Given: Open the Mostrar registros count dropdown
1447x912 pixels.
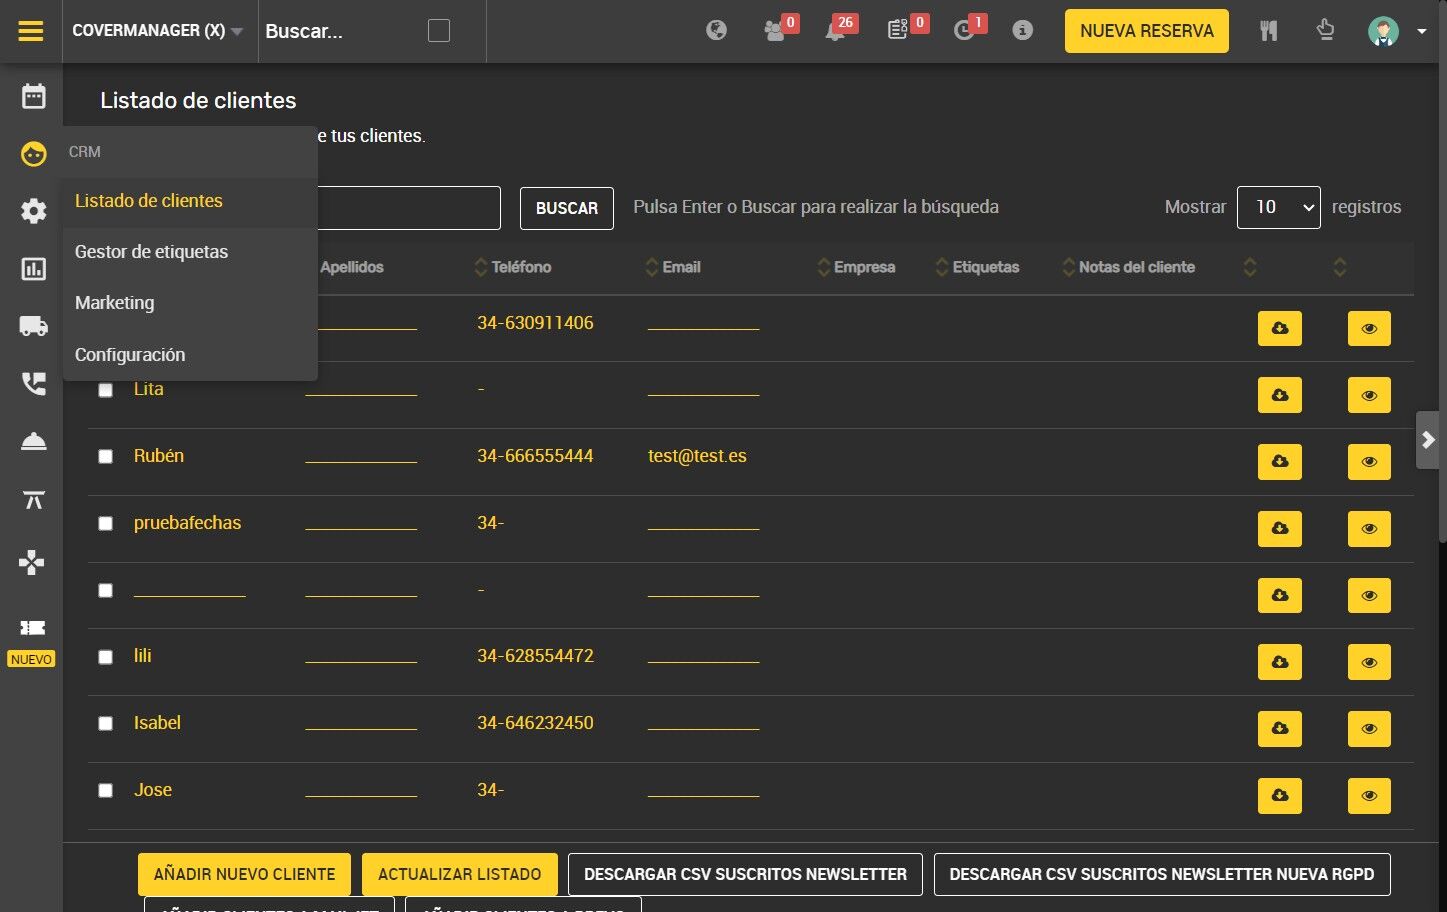Looking at the screenshot, I should (1278, 207).
